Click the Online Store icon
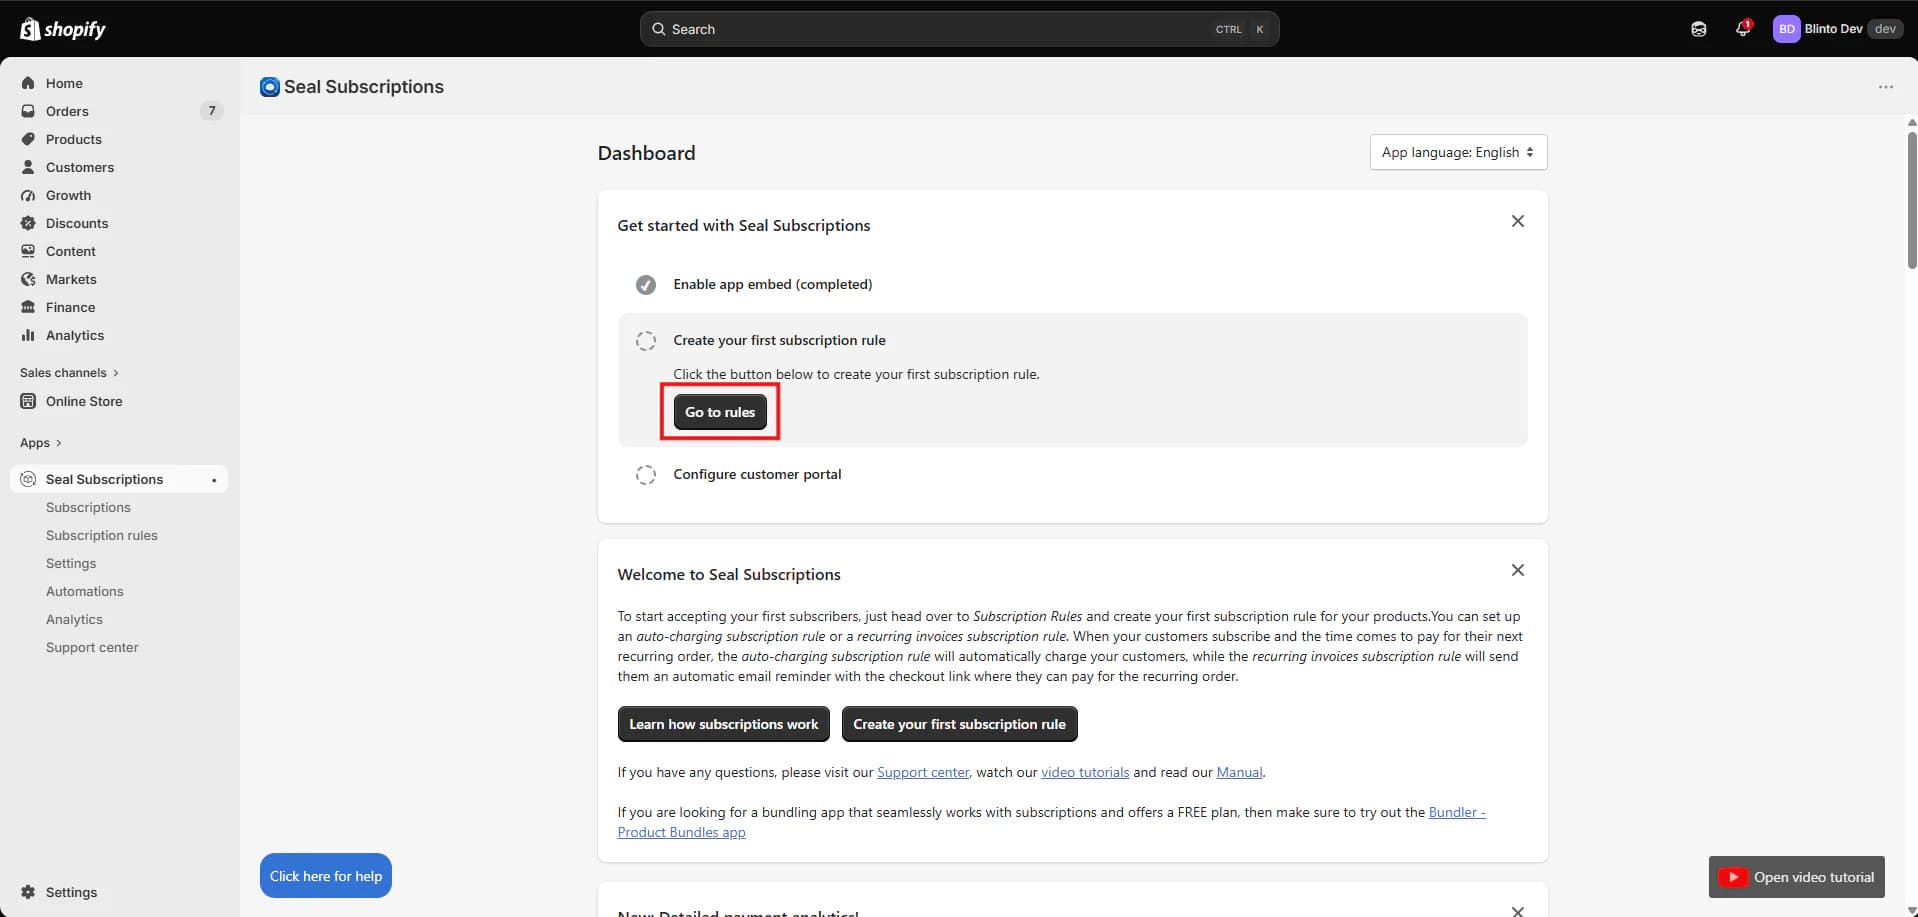The width and height of the screenshot is (1918, 917). pos(28,401)
